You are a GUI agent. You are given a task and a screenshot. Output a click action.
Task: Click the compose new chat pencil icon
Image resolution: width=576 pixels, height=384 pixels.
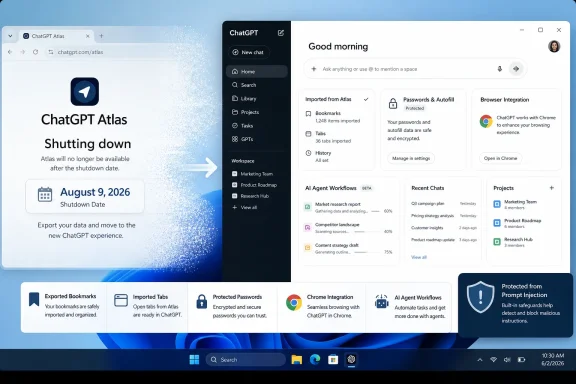281,33
